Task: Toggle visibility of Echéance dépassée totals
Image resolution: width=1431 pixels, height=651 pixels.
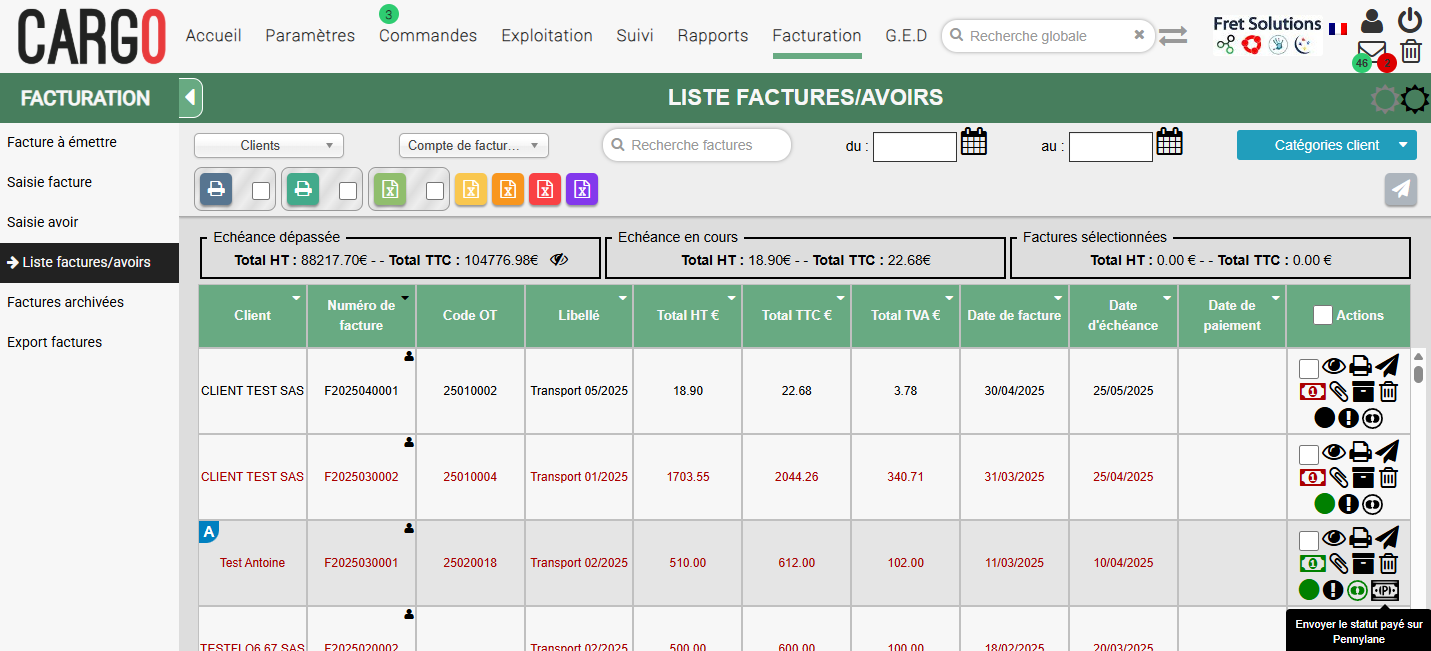Action: 558,260
